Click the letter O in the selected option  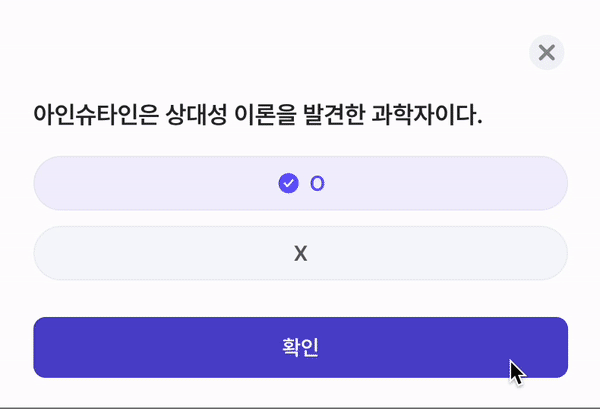pos(317,183)
